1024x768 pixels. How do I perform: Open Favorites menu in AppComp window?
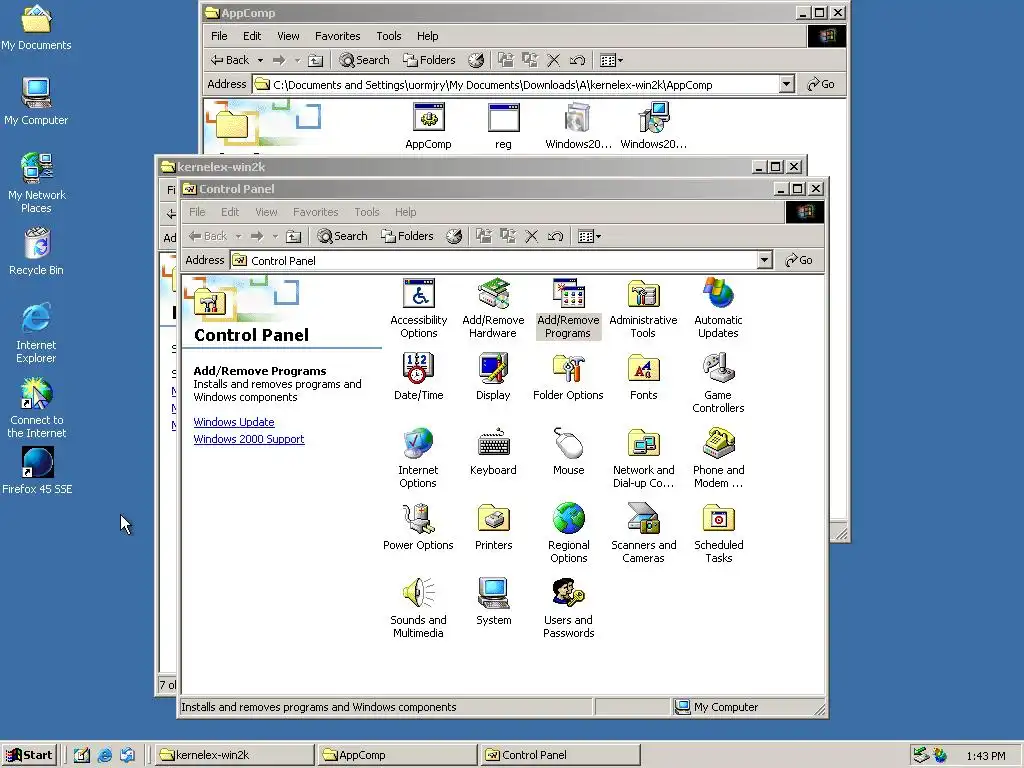click(x=338, y=36)
